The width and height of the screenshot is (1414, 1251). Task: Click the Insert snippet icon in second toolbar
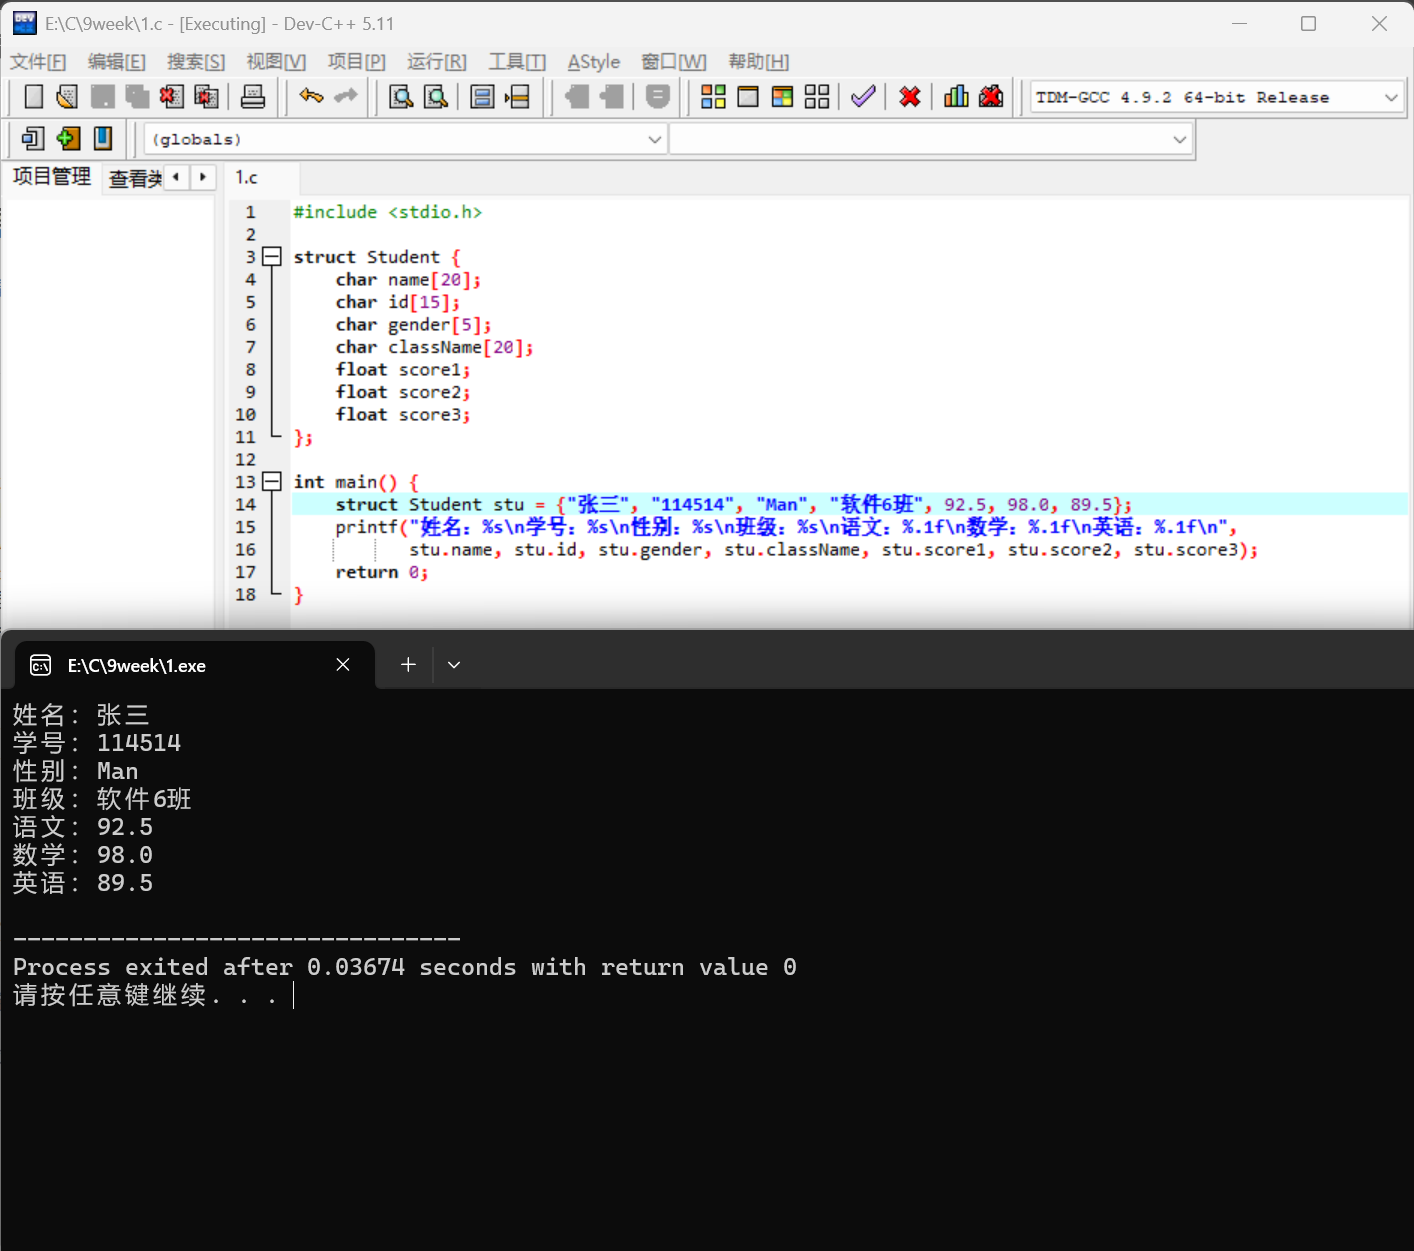(x=33, y=138)
